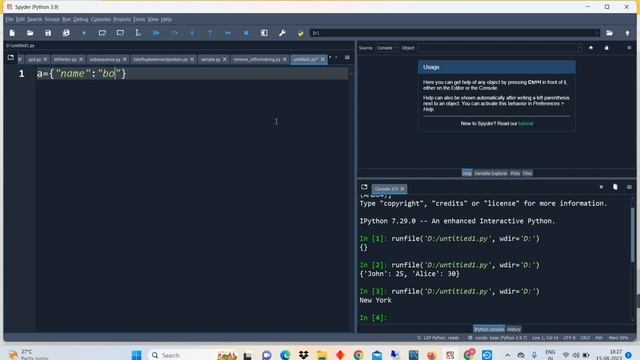Open the Help Source Console dropdown
Image resolution: width=640 pixels, height=360 pixels.
(x=387, y=48)
